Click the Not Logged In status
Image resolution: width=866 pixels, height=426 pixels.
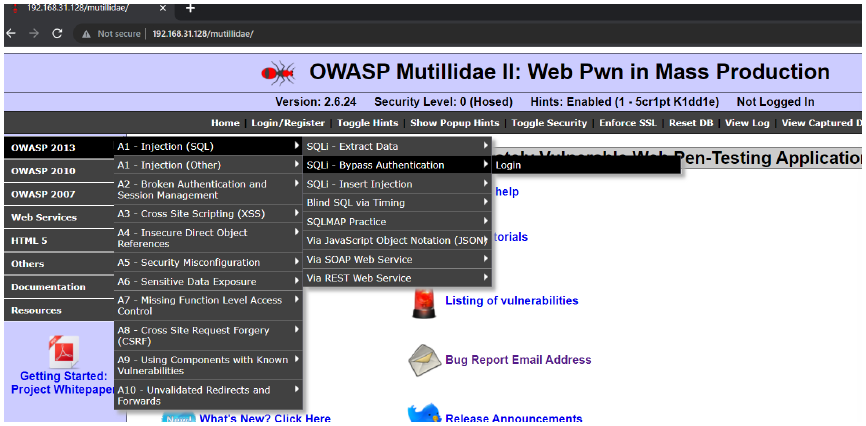(775, 102)
